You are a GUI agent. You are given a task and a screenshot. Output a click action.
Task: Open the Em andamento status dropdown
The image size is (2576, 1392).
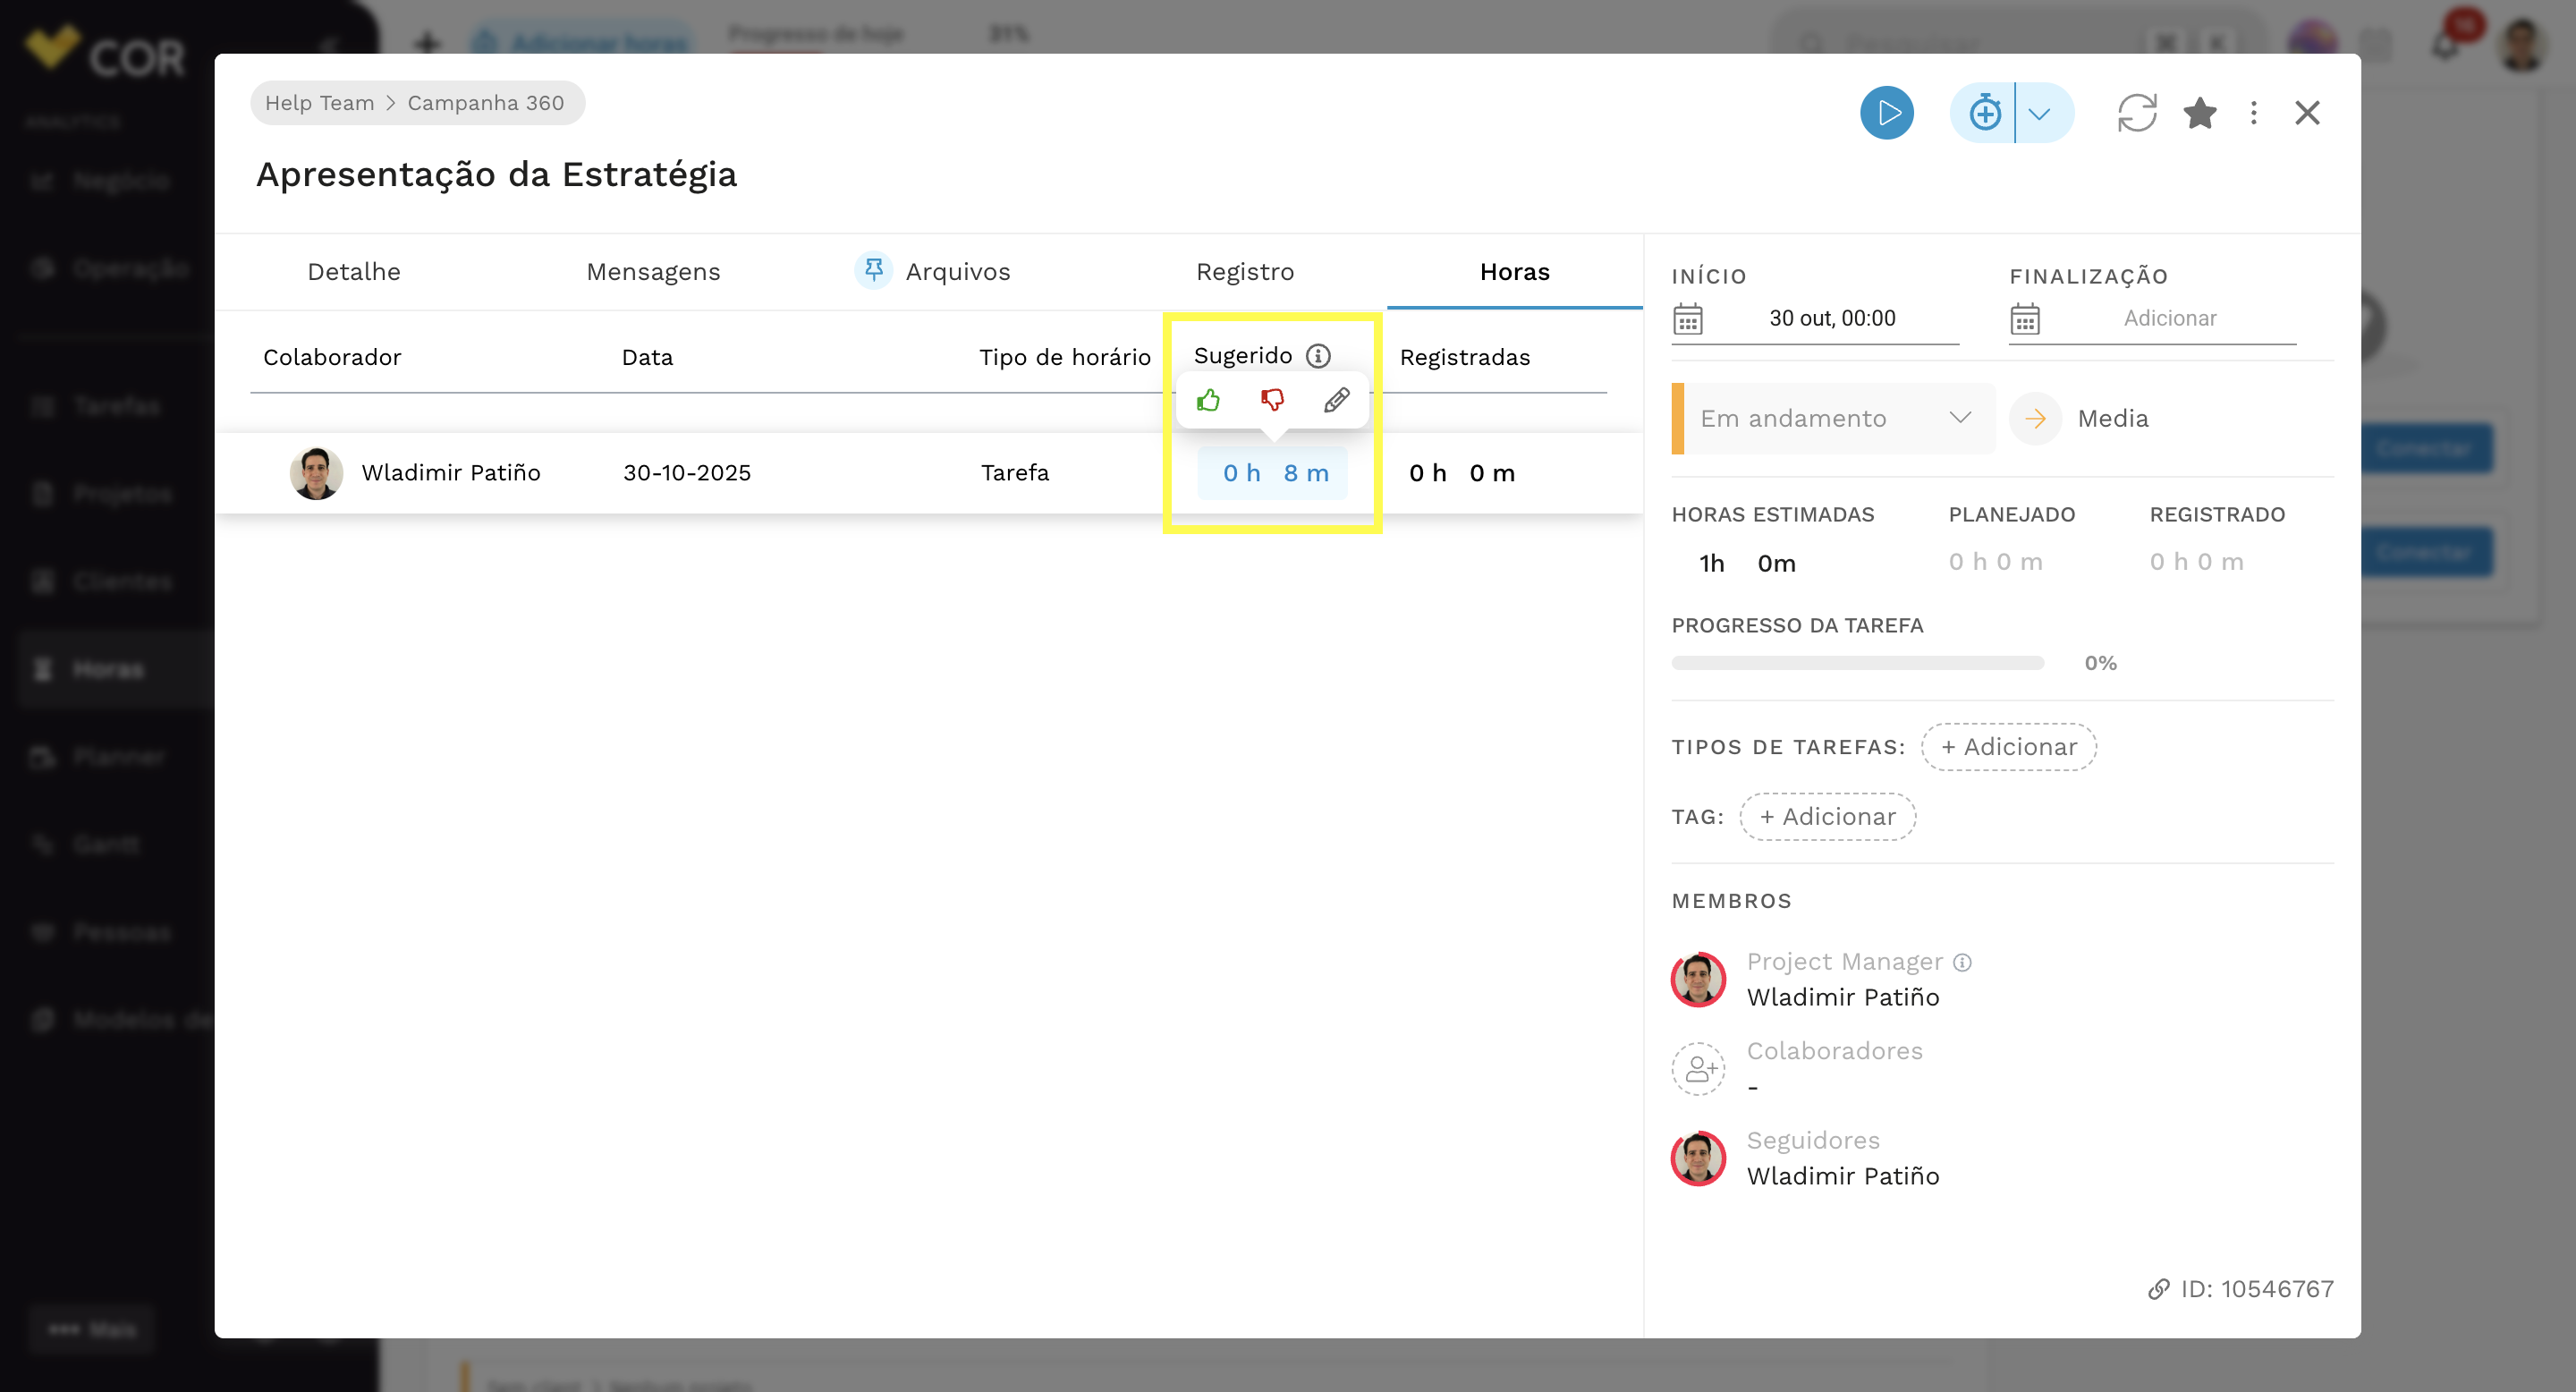coord(1833,419)
